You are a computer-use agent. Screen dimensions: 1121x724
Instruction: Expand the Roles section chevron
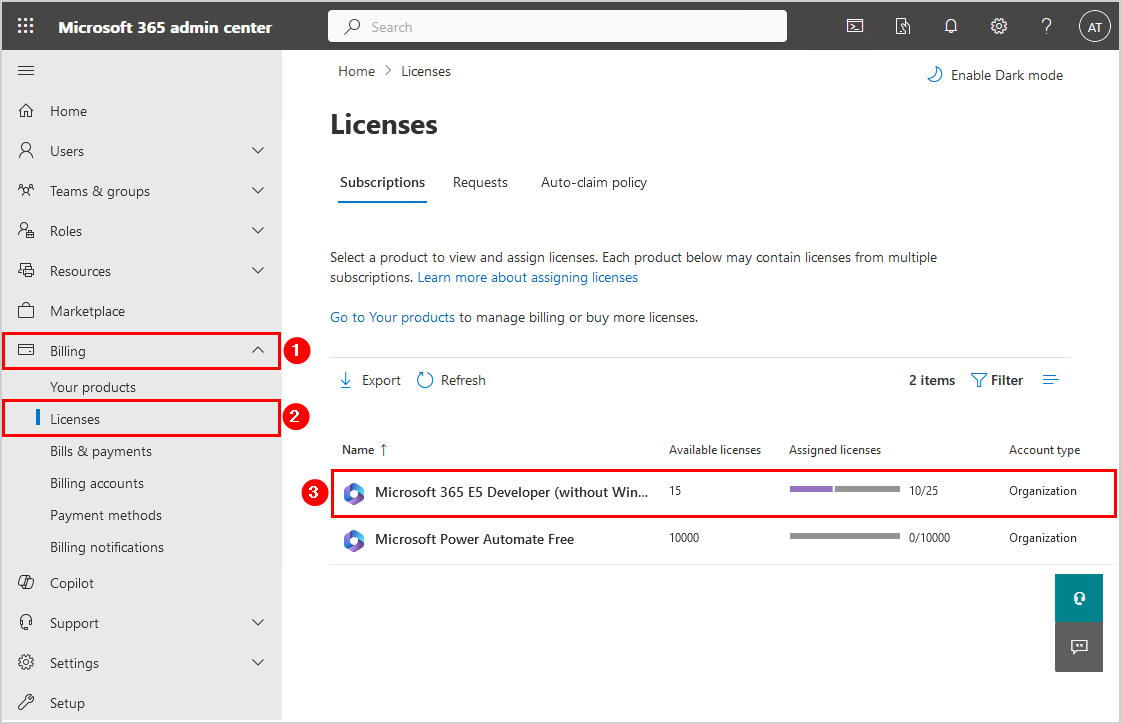tap(258, 230)
